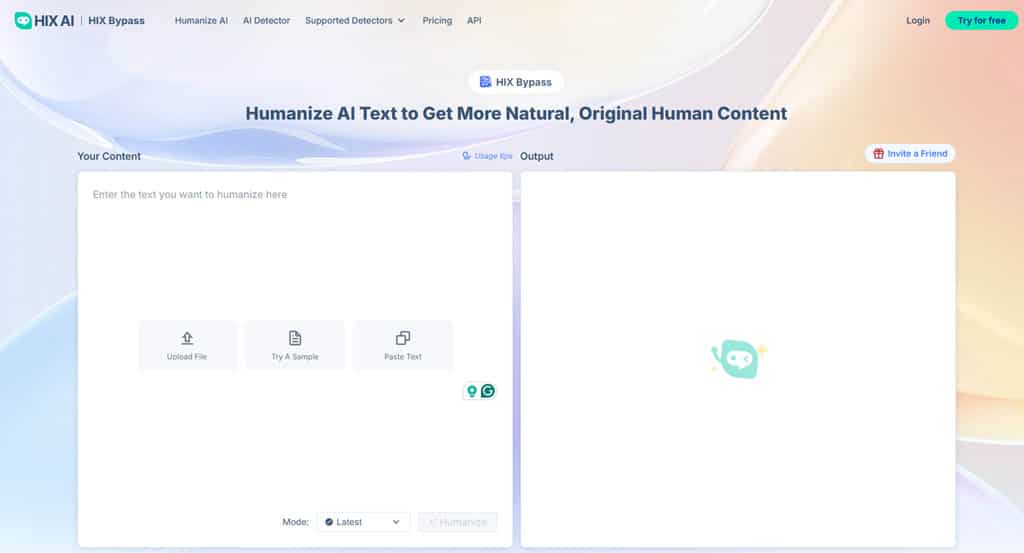The width and height of the screenshot is (1024, 553).
Task: Click the HIX Bypass badge above headline
Action: (516, 82)
